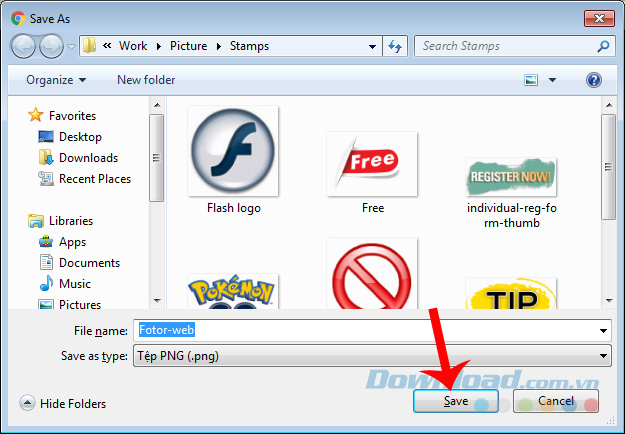
Task: Click the Help question mark icon
Action: coord(594,80)
